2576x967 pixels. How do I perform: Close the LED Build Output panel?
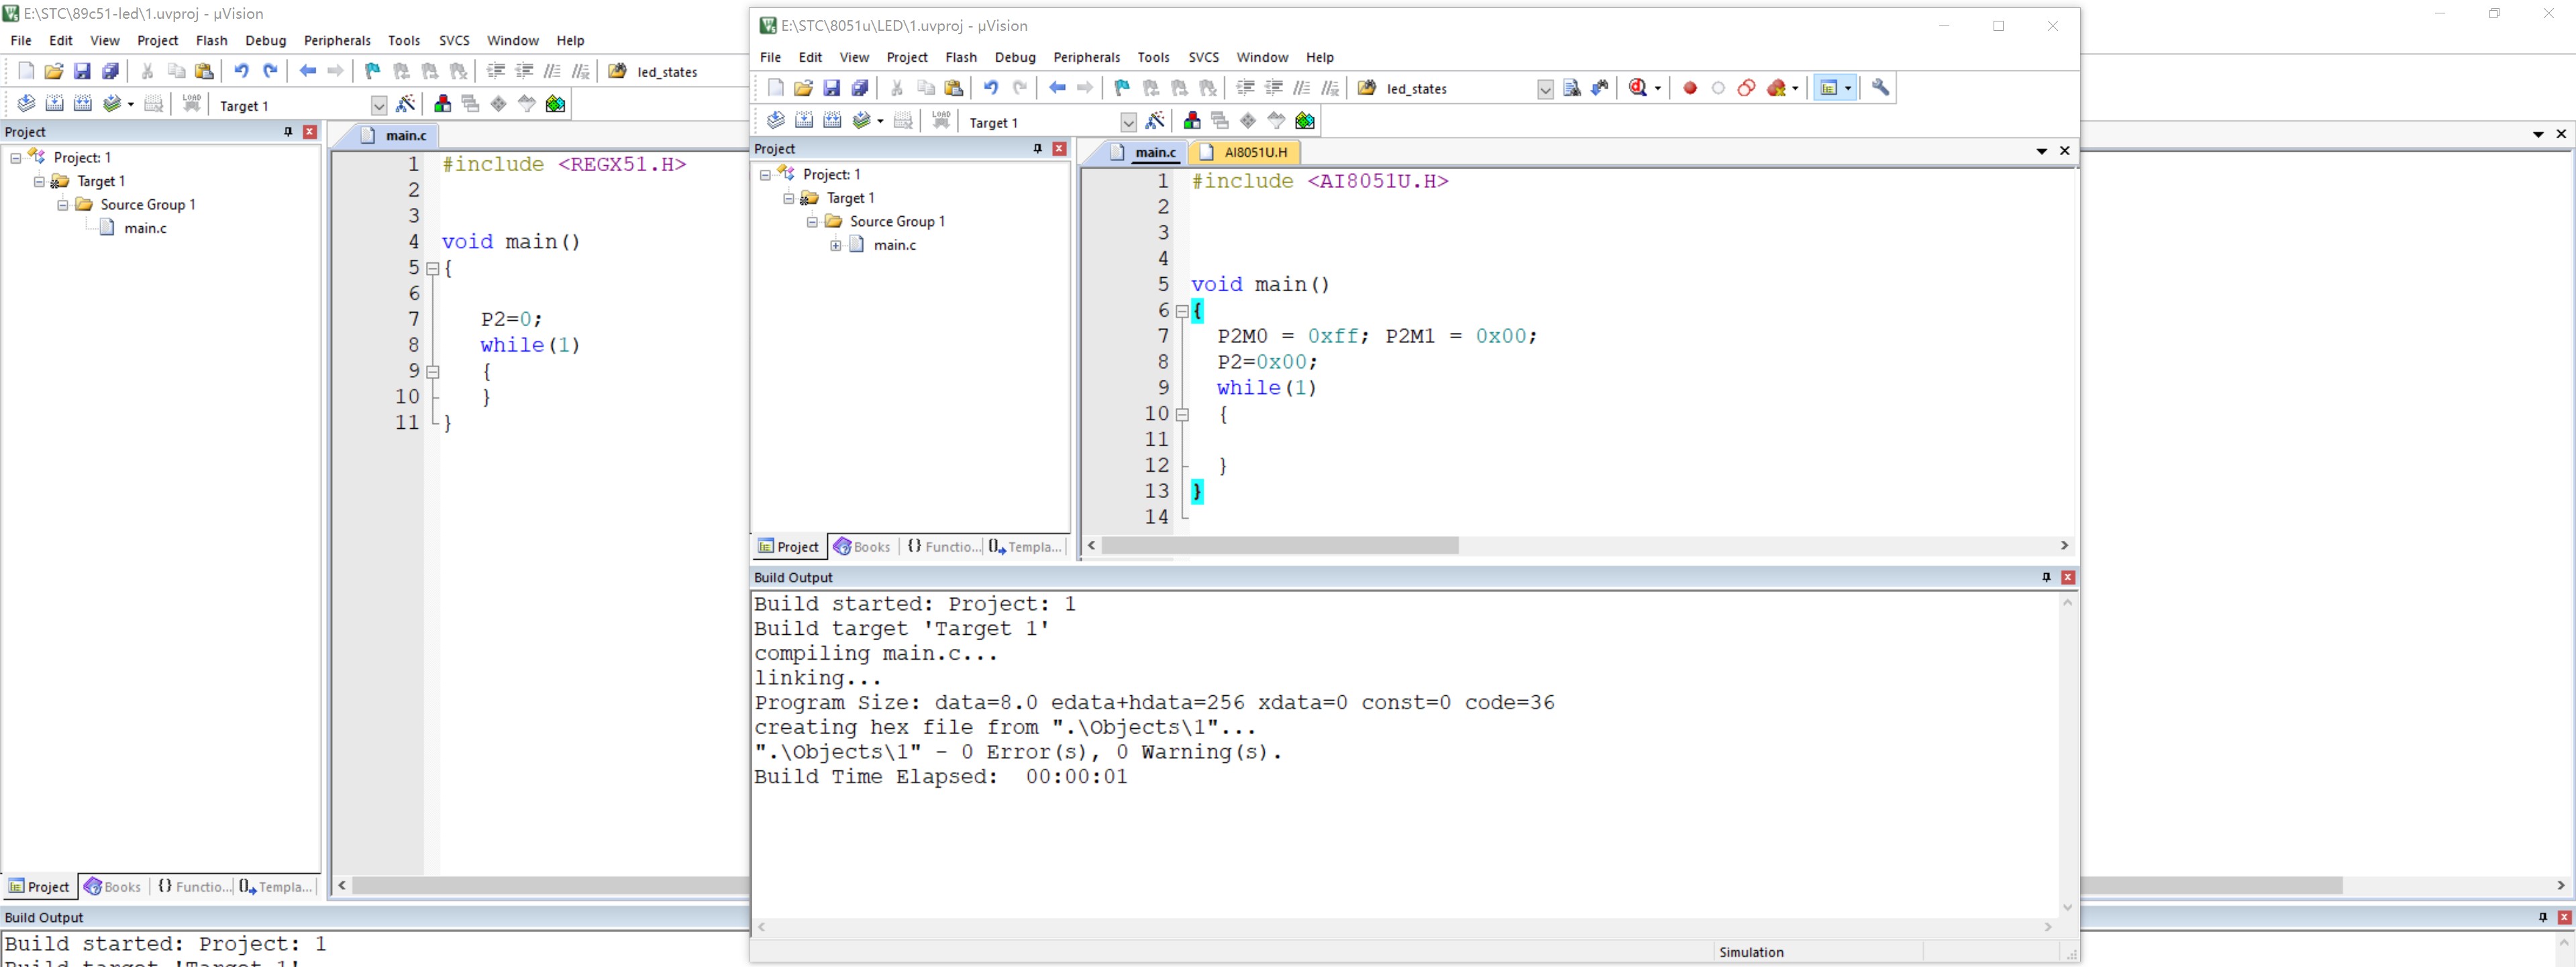tap(2068, 577)
